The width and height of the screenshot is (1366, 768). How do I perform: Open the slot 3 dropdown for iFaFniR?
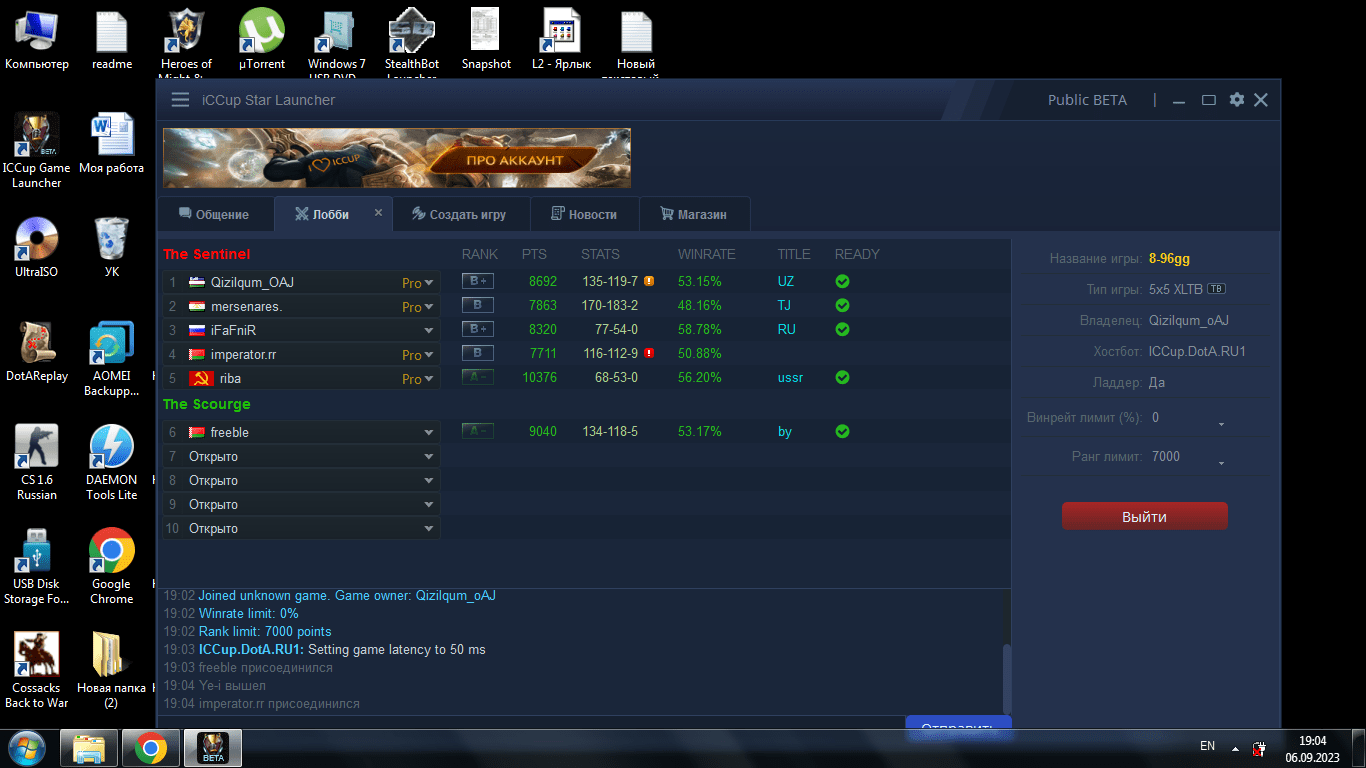tap(429, 331)
